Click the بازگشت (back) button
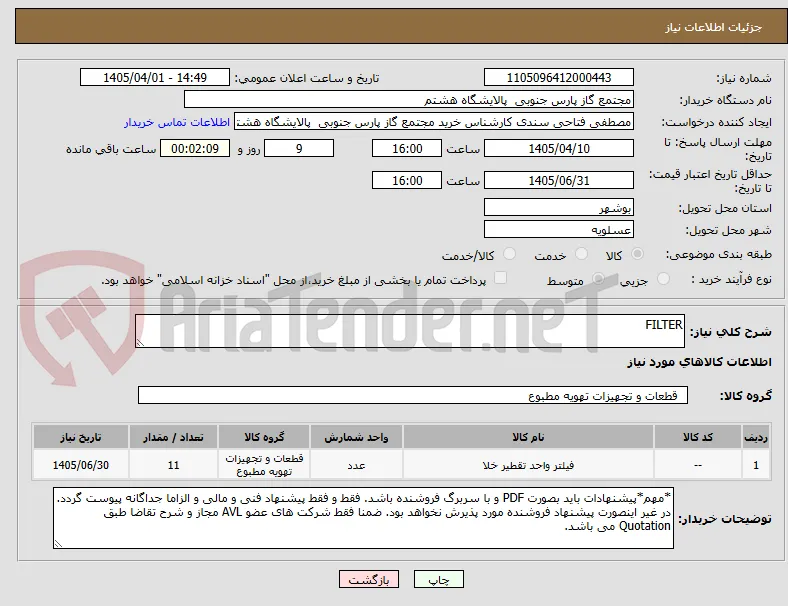 (x=369, y=579)
